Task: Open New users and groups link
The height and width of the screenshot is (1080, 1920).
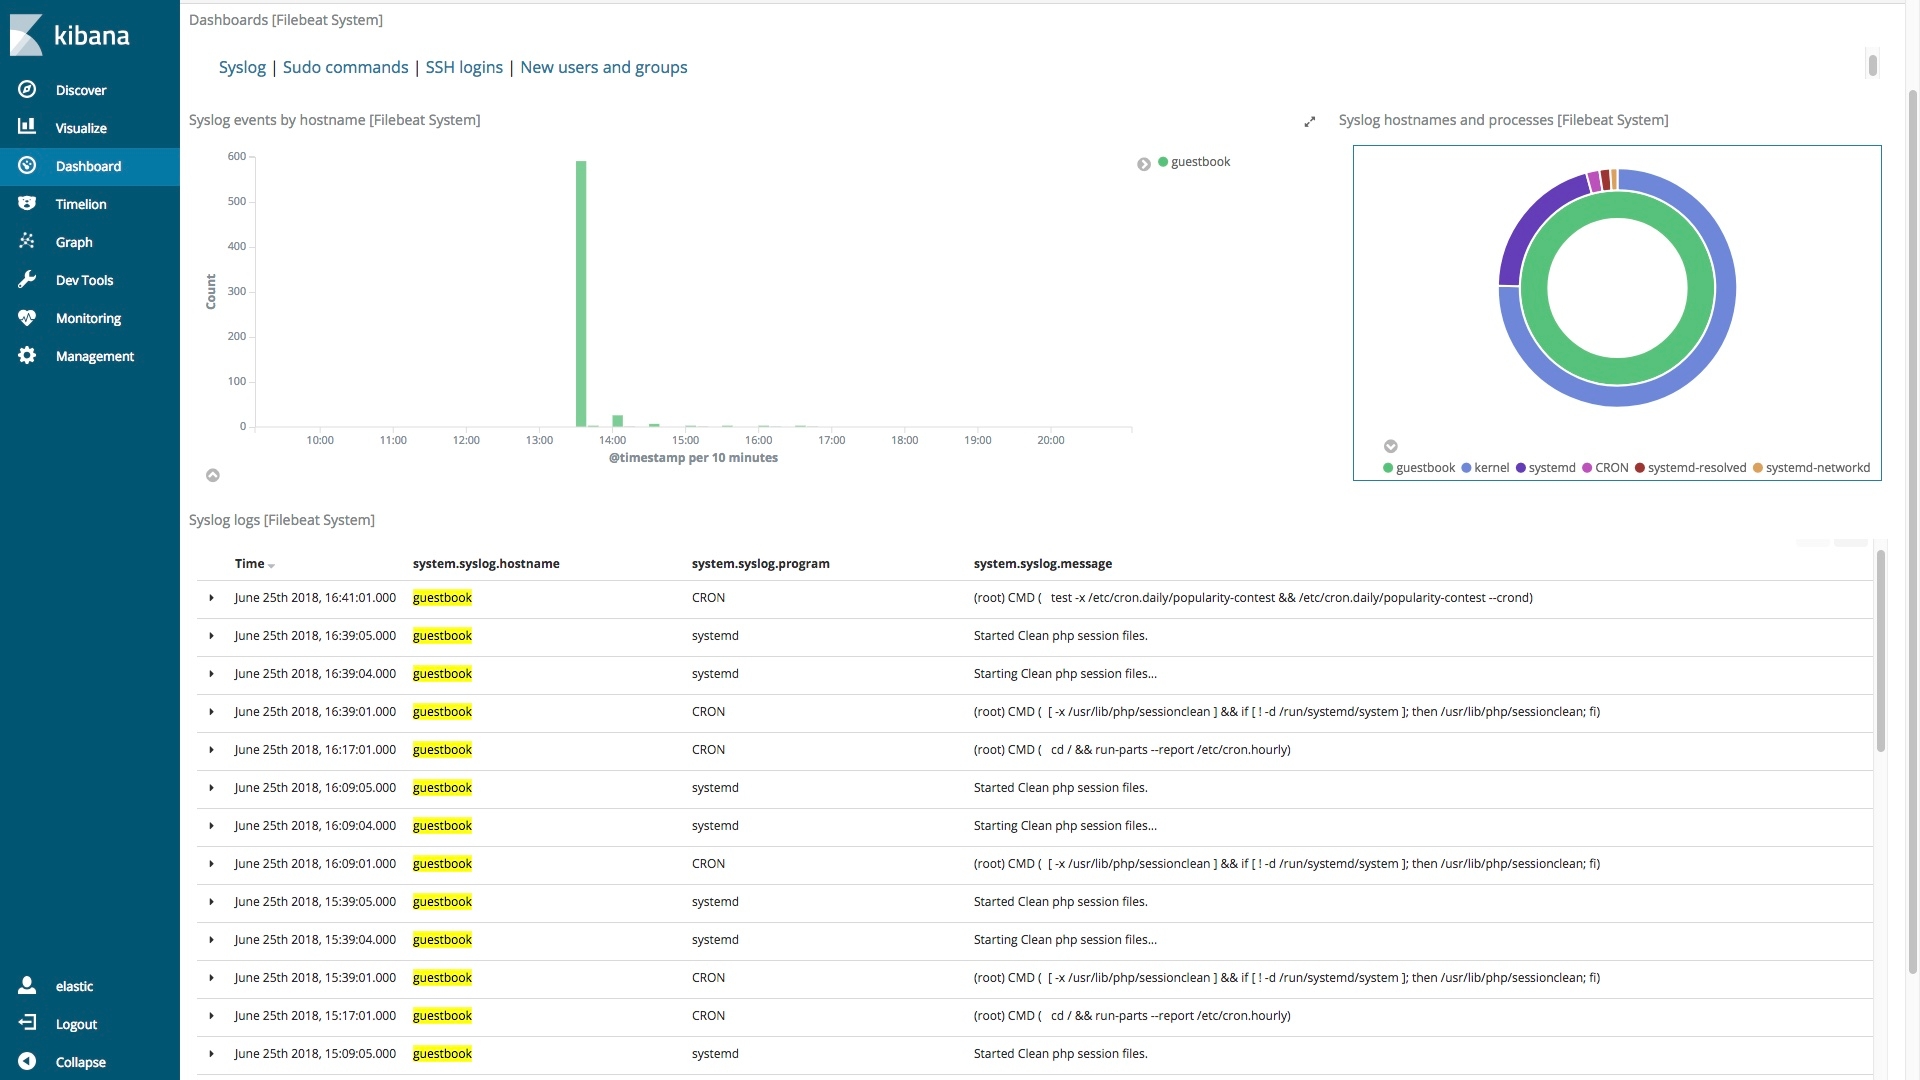Action: (603, 67)
